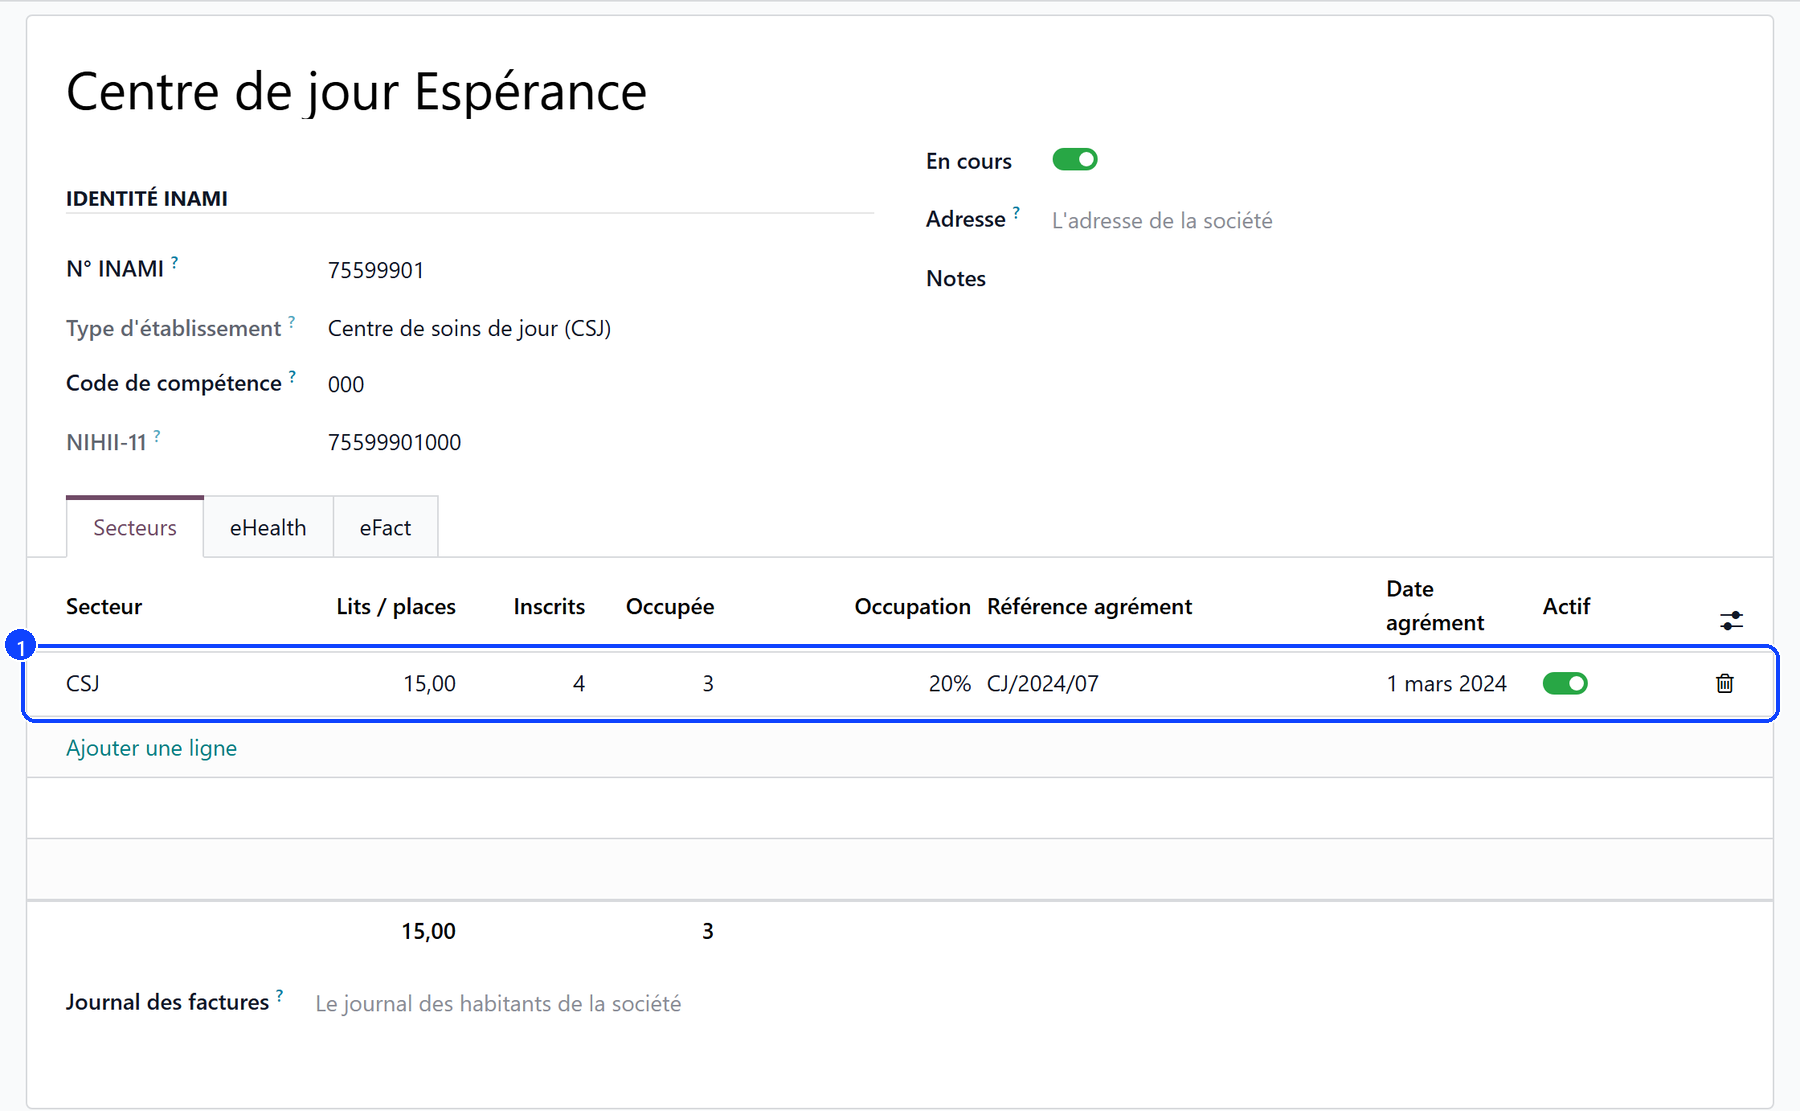Switch to the Secteurs tab
This screenshot has width=1800, height=1111.
pyautogui.click(x=135, y=527)
